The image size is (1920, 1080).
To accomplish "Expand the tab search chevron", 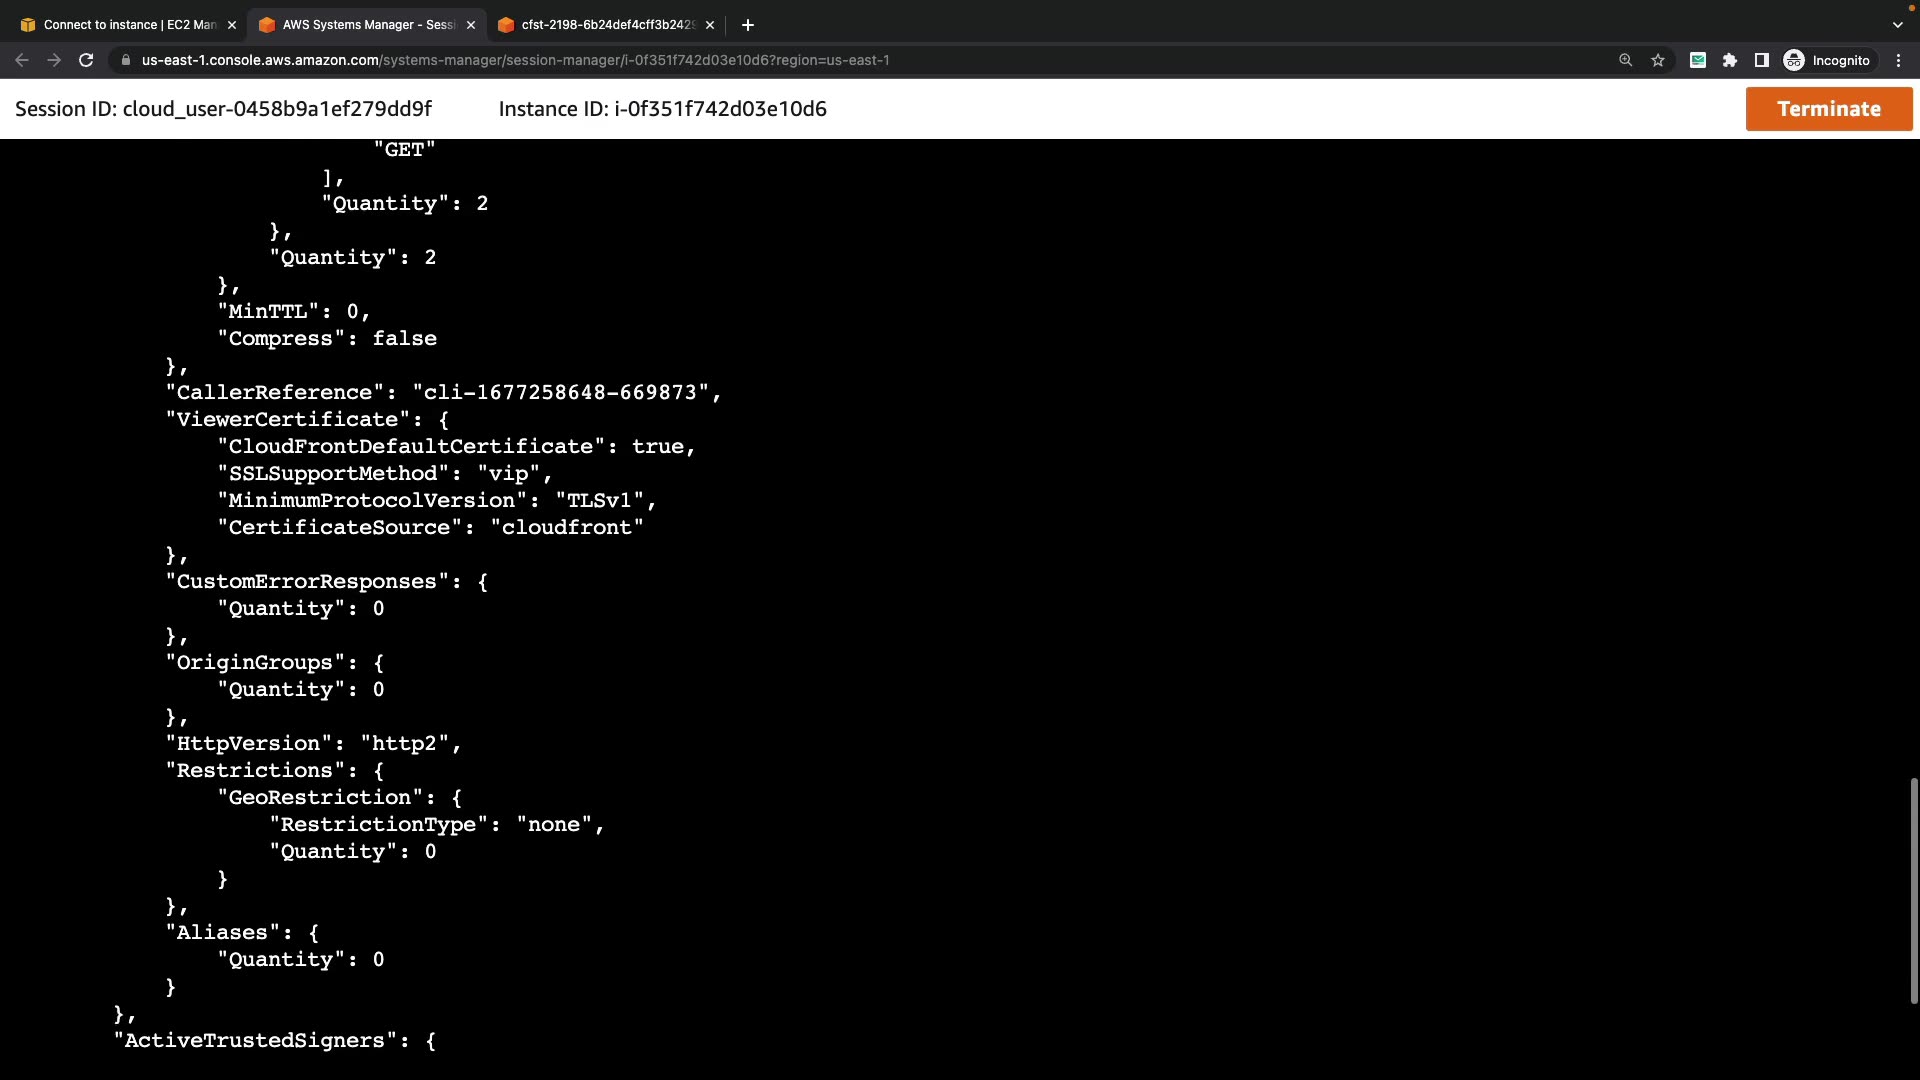I will [x=1898, y=25].
